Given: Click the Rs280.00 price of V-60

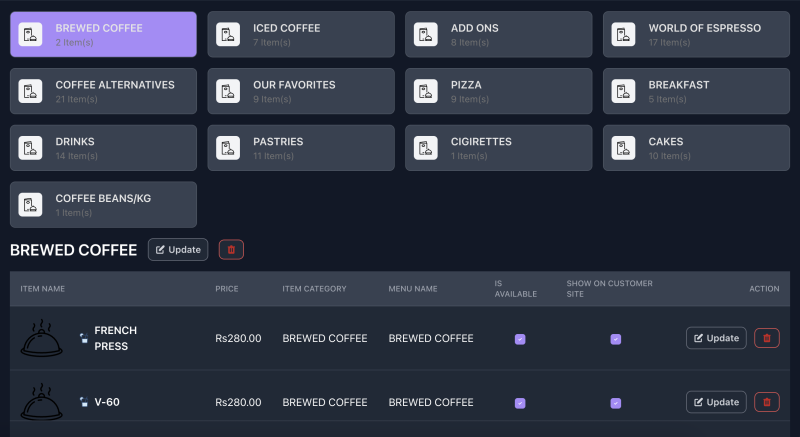Looking at the screenshot, I should coord(238,402).
